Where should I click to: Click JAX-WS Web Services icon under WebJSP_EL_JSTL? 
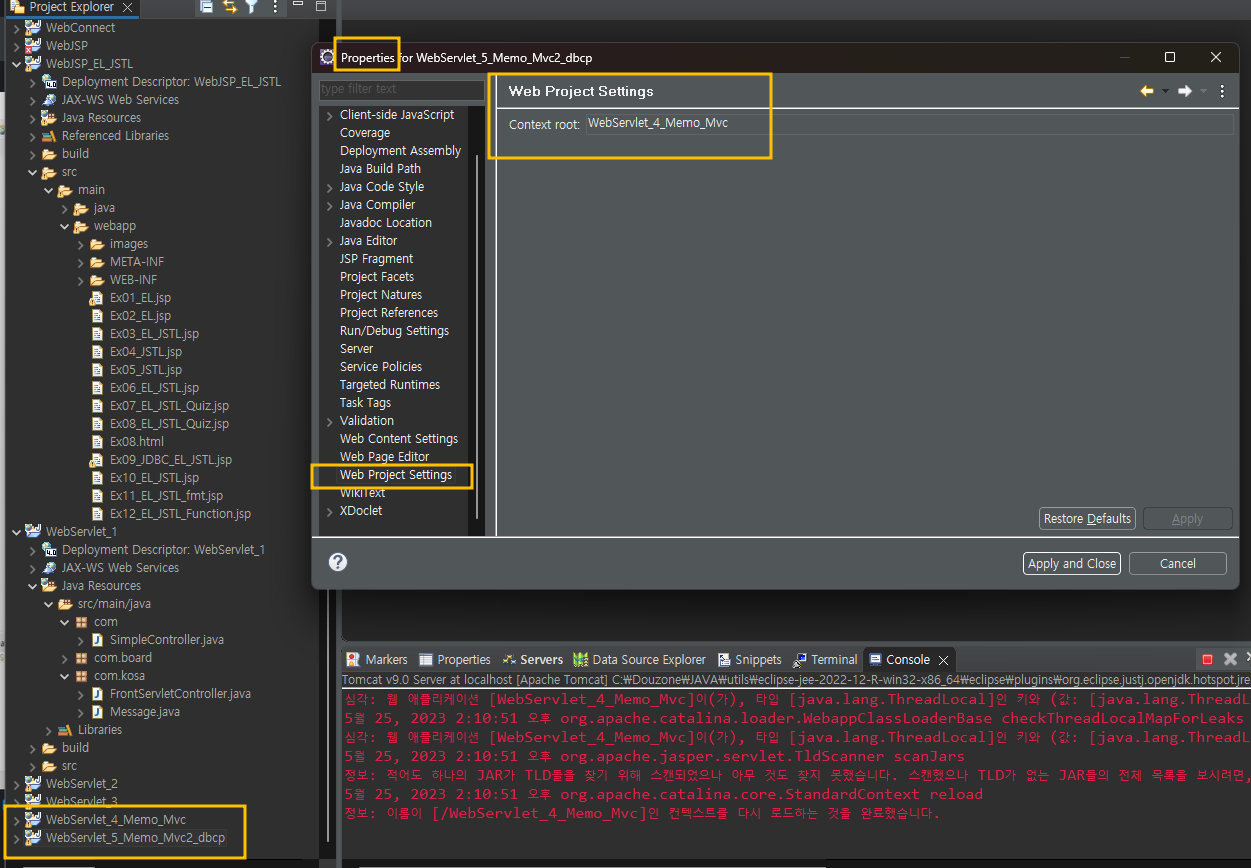tap(49, 100)
